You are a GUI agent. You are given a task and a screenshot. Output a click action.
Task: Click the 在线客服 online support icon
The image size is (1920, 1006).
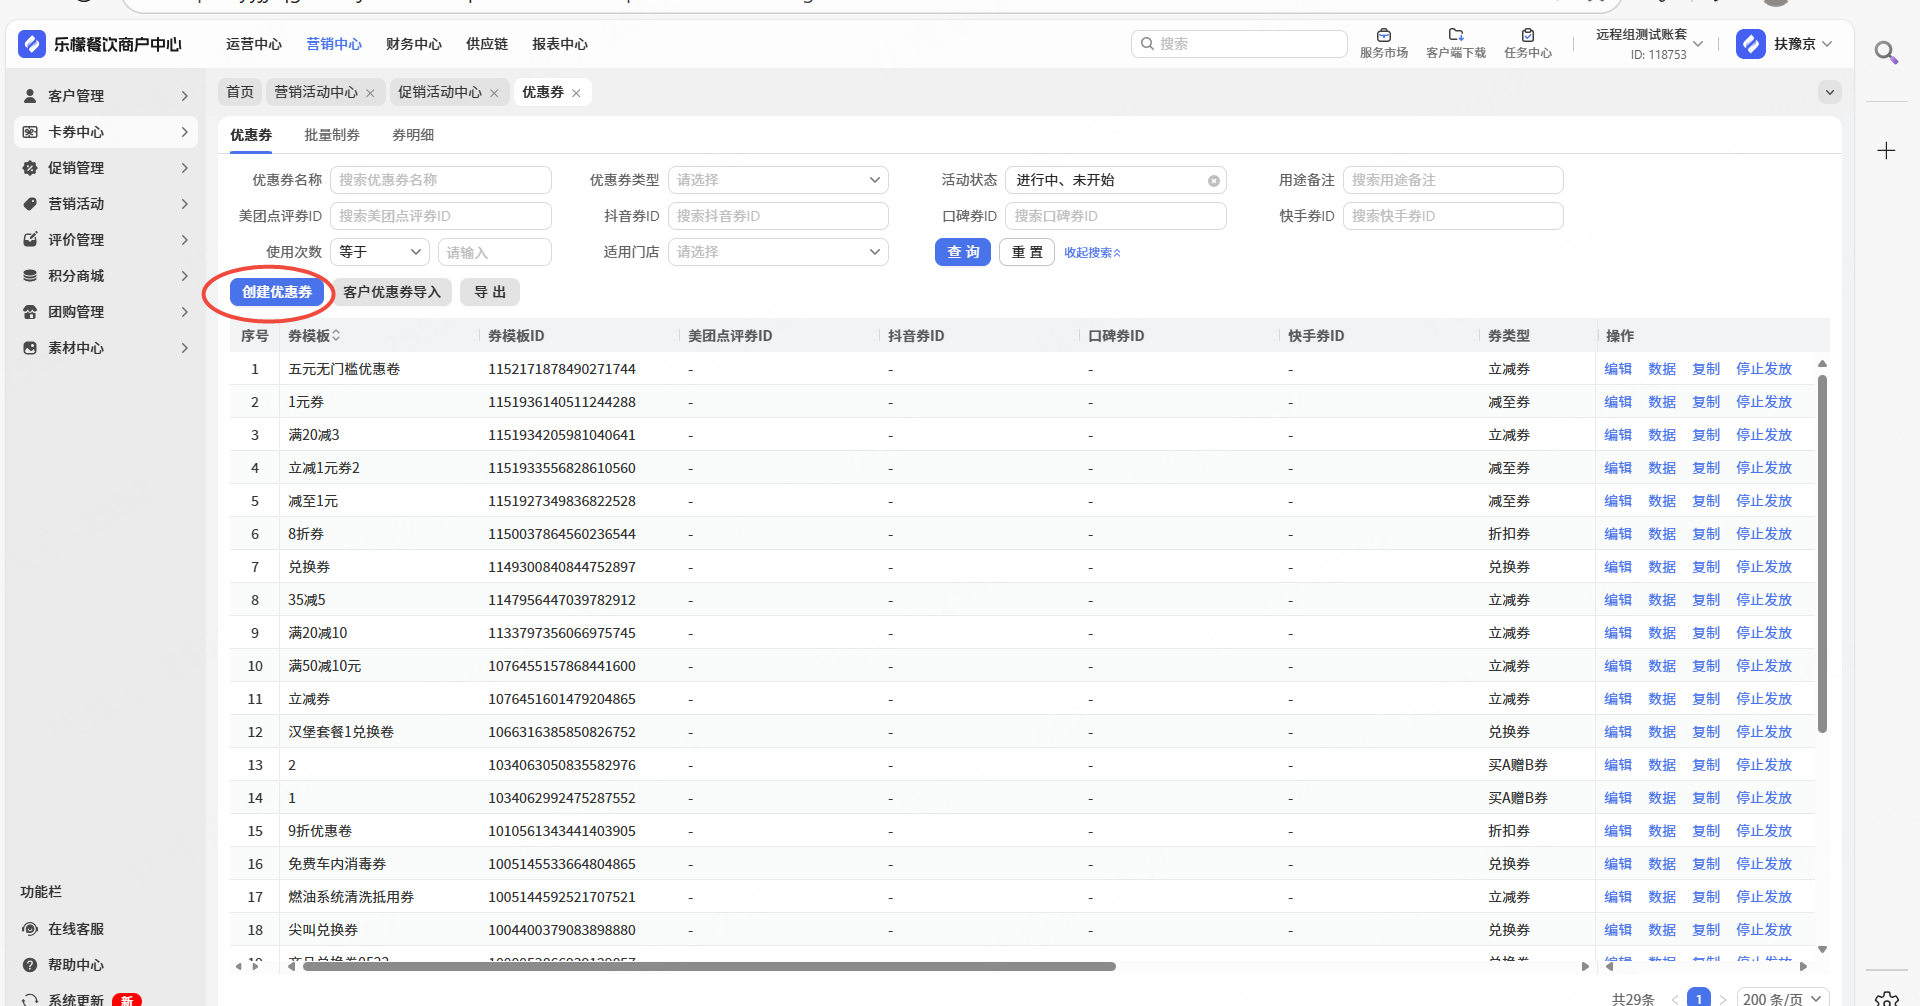click(x=30, y=929)
